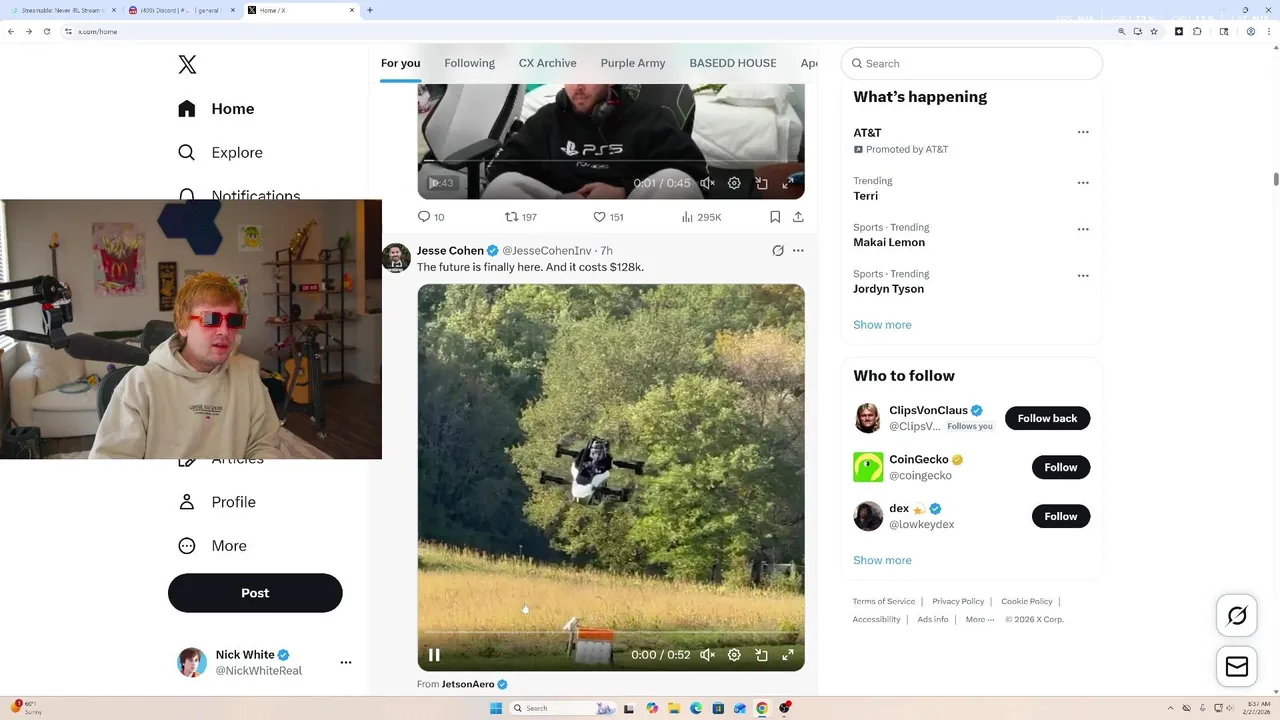Unmute the 0:52 Jetson video

tap(707, 655)
